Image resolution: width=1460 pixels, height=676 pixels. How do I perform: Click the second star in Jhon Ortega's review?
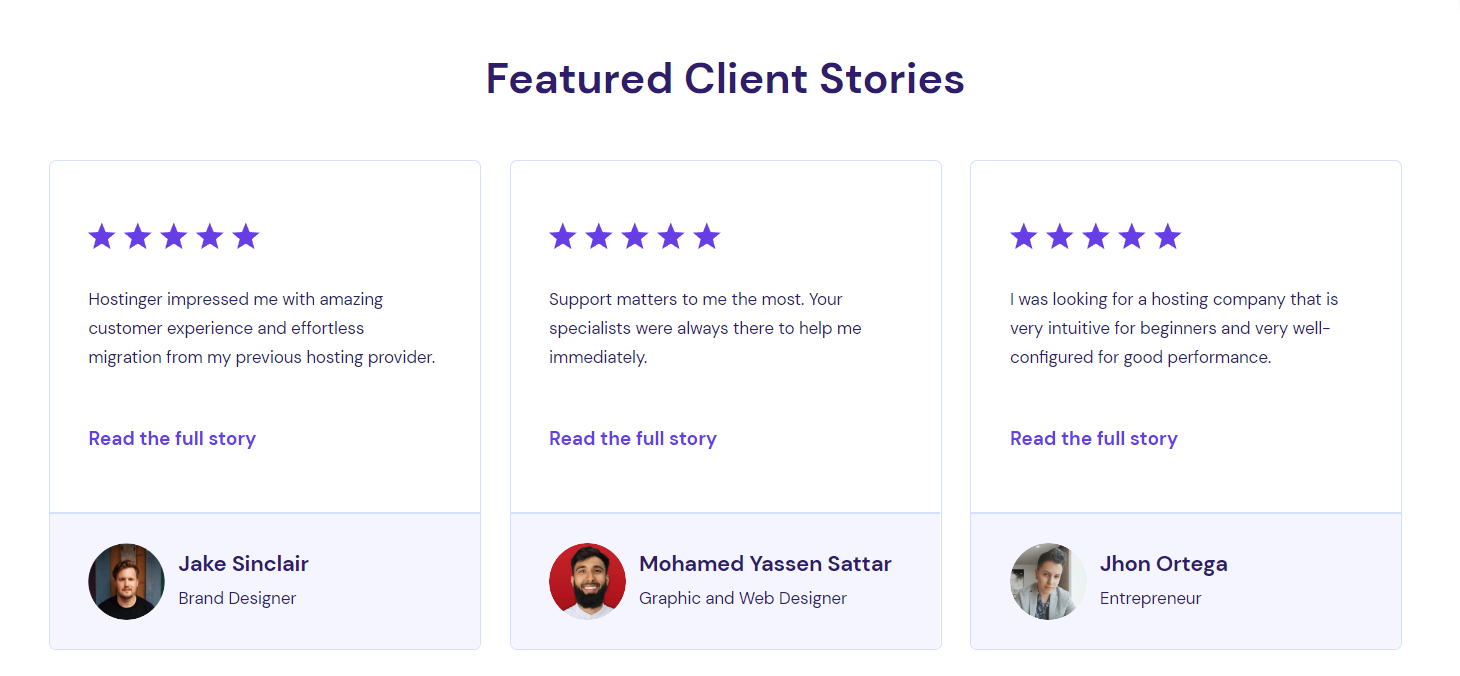pyautogui.click(x=1059, y=236)
